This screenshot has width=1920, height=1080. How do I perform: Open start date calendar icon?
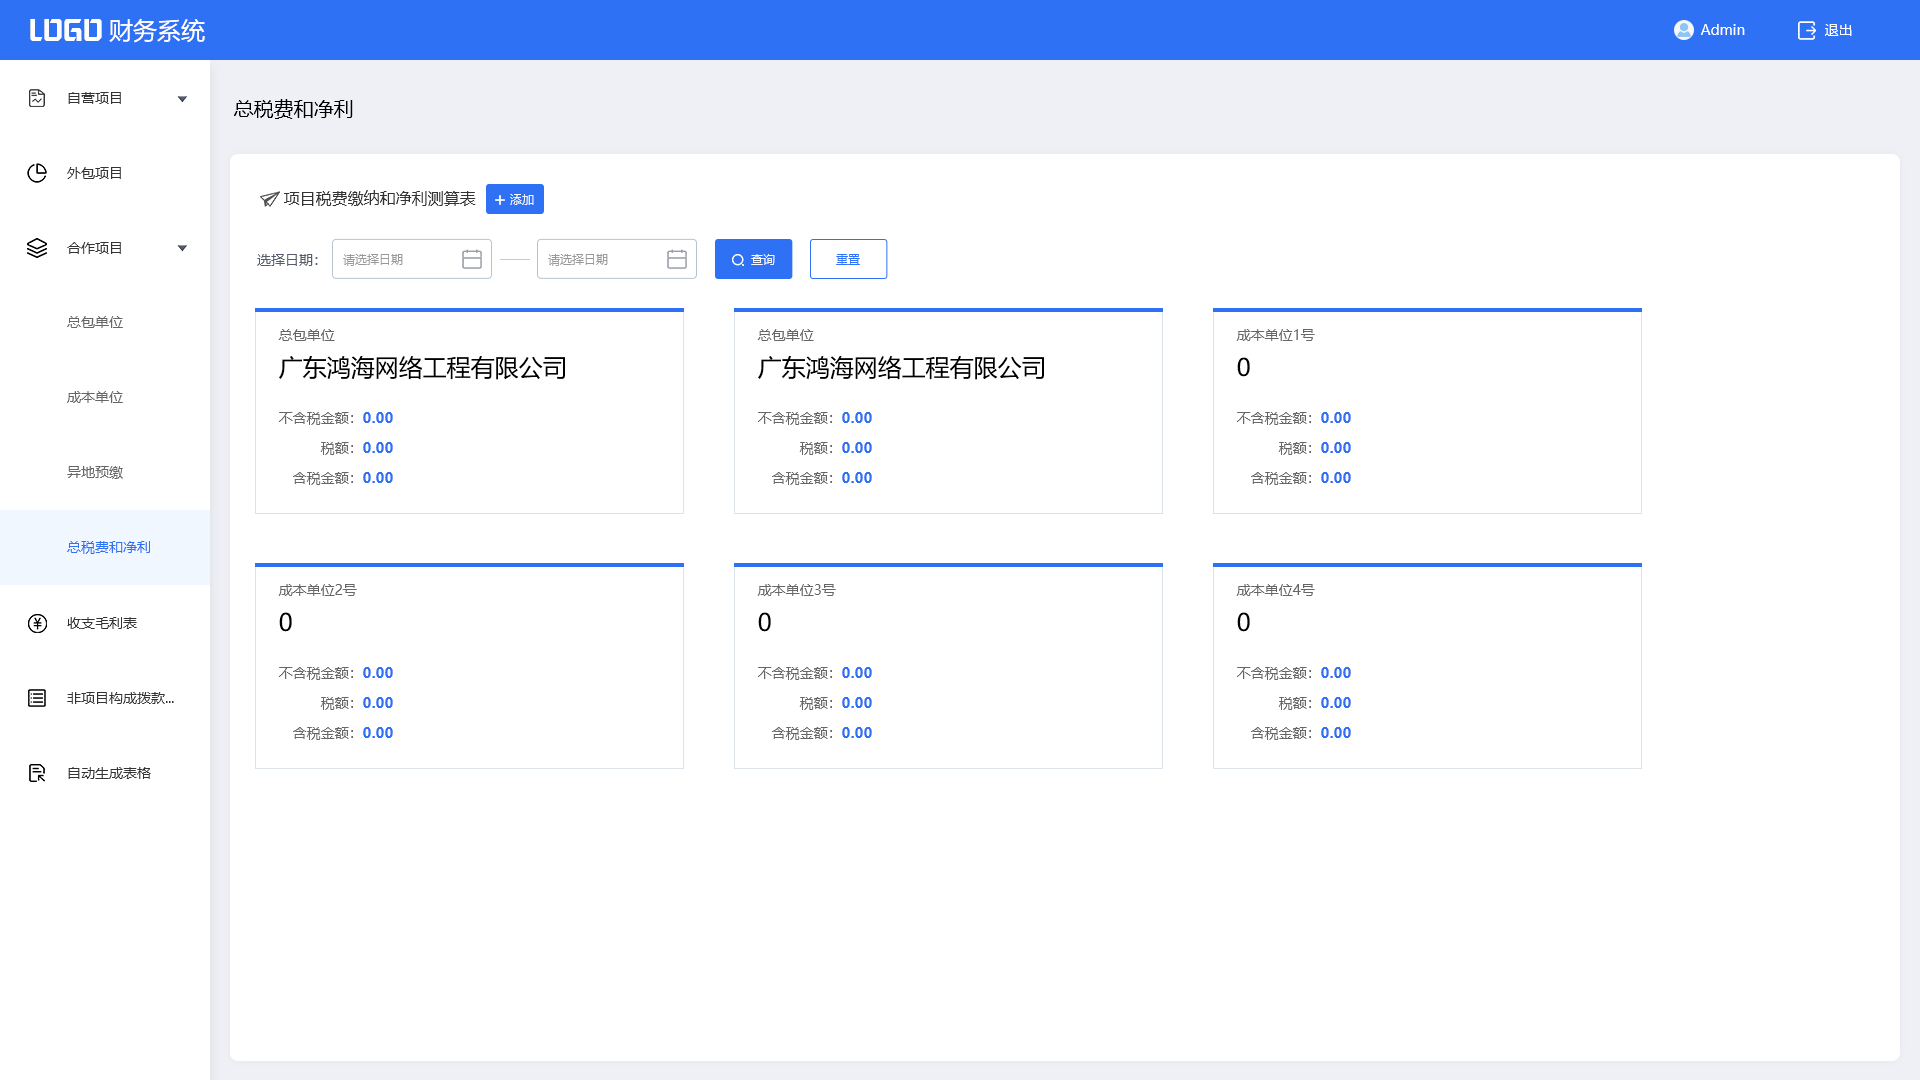(x=472, y=260)
